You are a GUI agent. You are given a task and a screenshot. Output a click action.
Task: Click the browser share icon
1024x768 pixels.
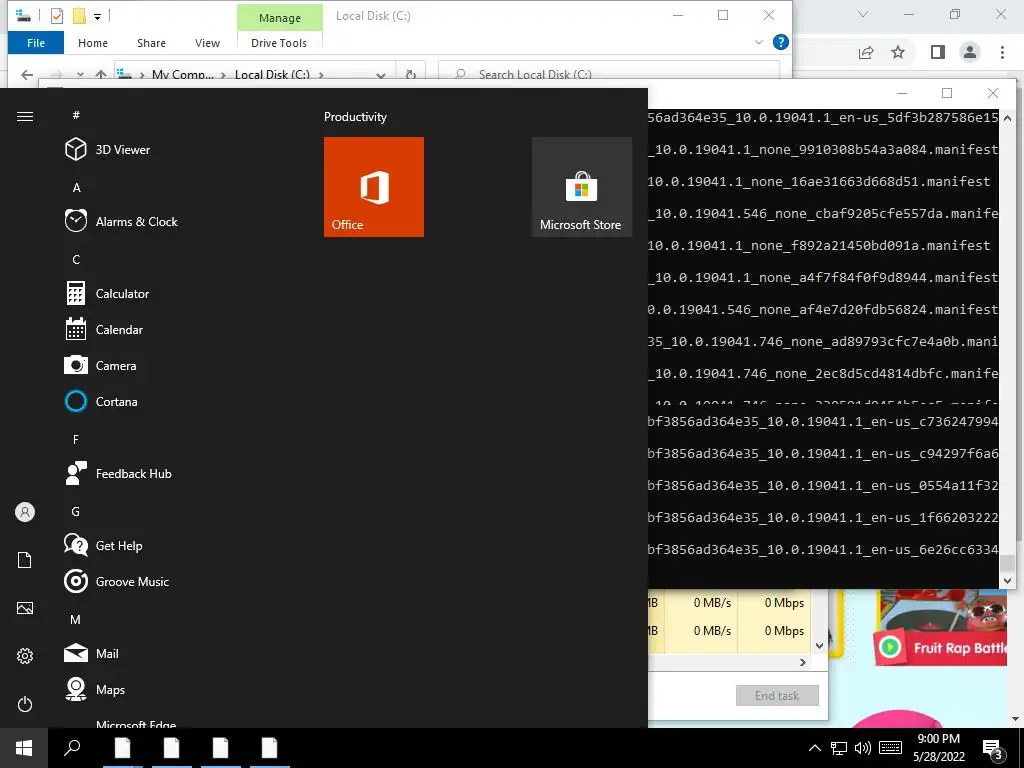pos(866,52)
